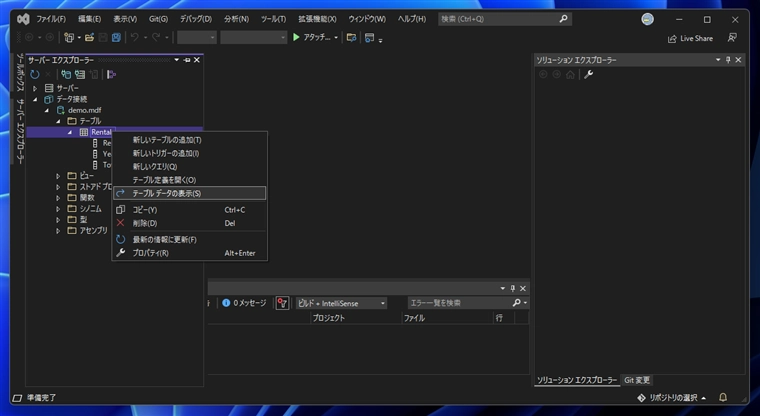
Task: Click the 検索 (Ctrl+Q) search box
Action: [x=505, y=19]
